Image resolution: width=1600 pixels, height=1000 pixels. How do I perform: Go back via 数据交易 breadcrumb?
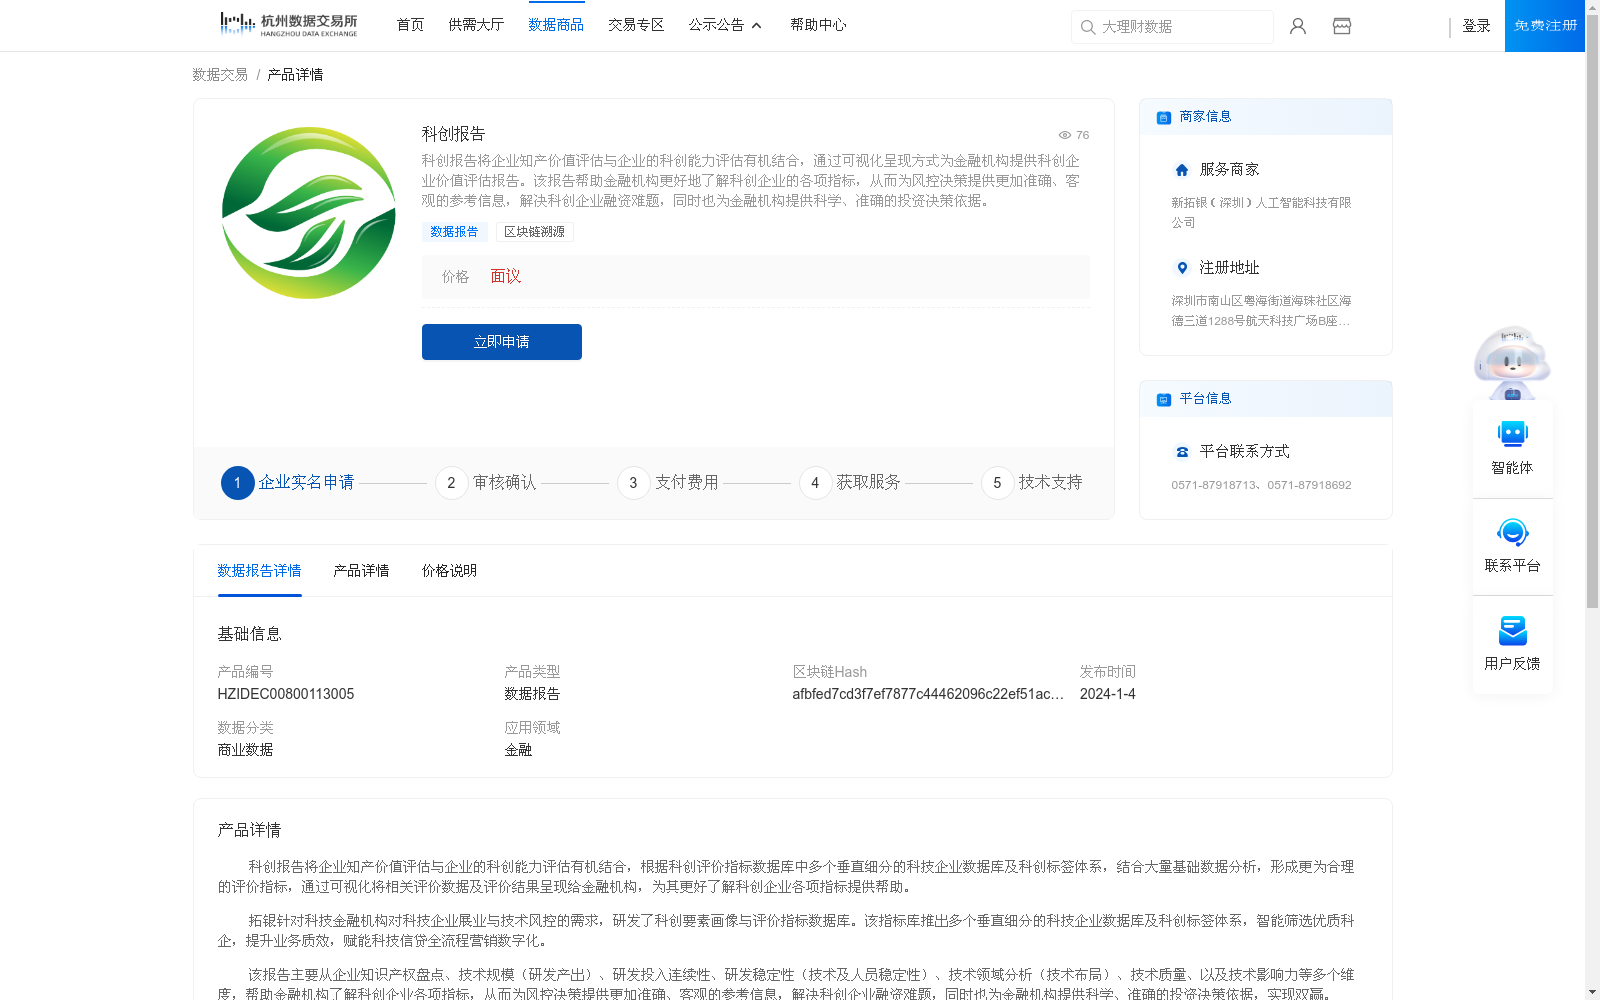pos(220,75)
